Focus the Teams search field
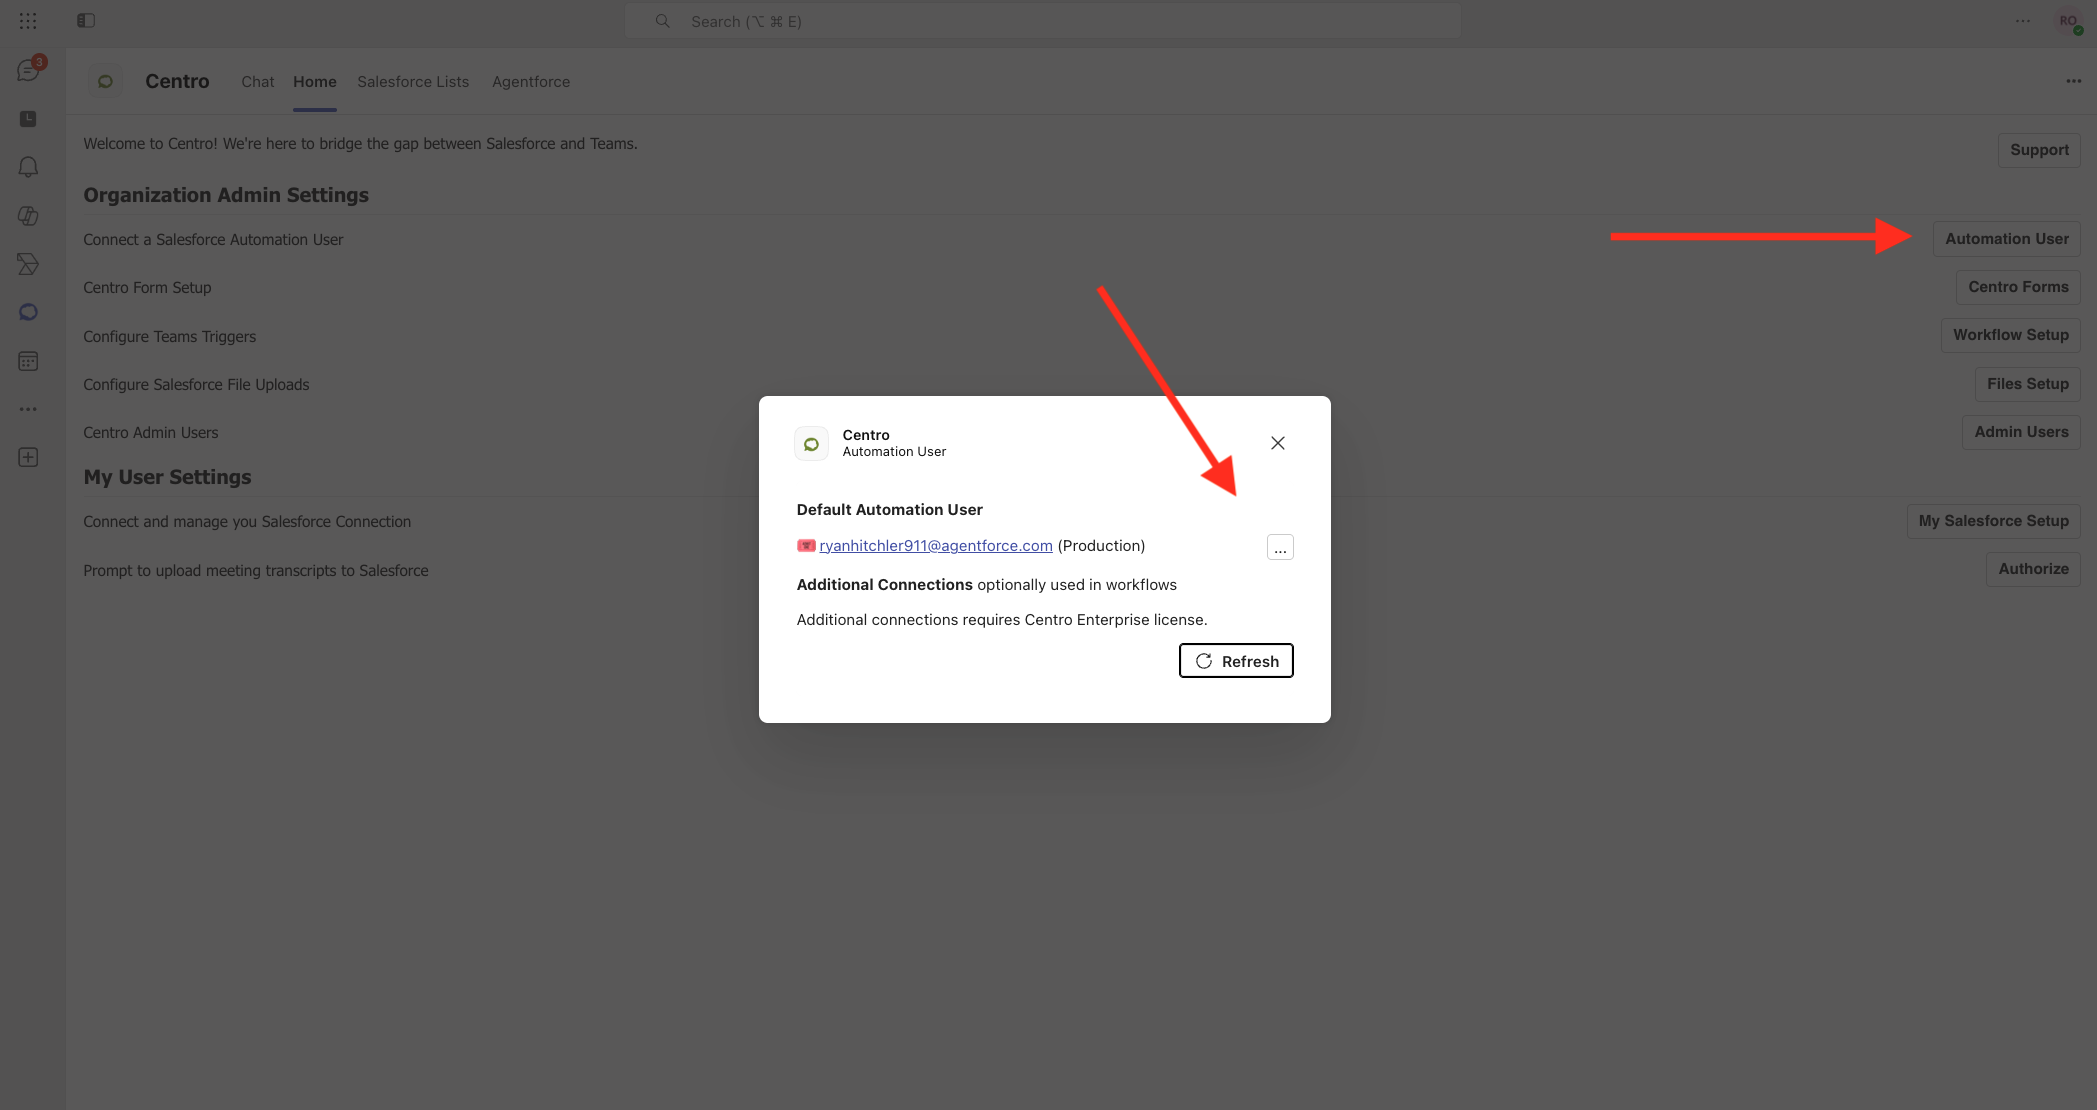This screenshot has width=2097, height=1110. coord(1043,21)
